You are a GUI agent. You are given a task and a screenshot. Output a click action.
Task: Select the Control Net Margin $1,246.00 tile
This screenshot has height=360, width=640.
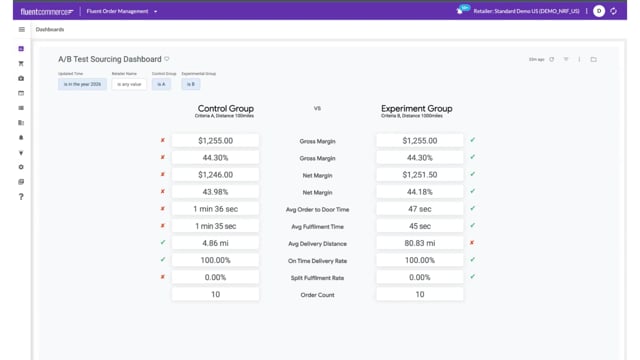coord(215,175)
